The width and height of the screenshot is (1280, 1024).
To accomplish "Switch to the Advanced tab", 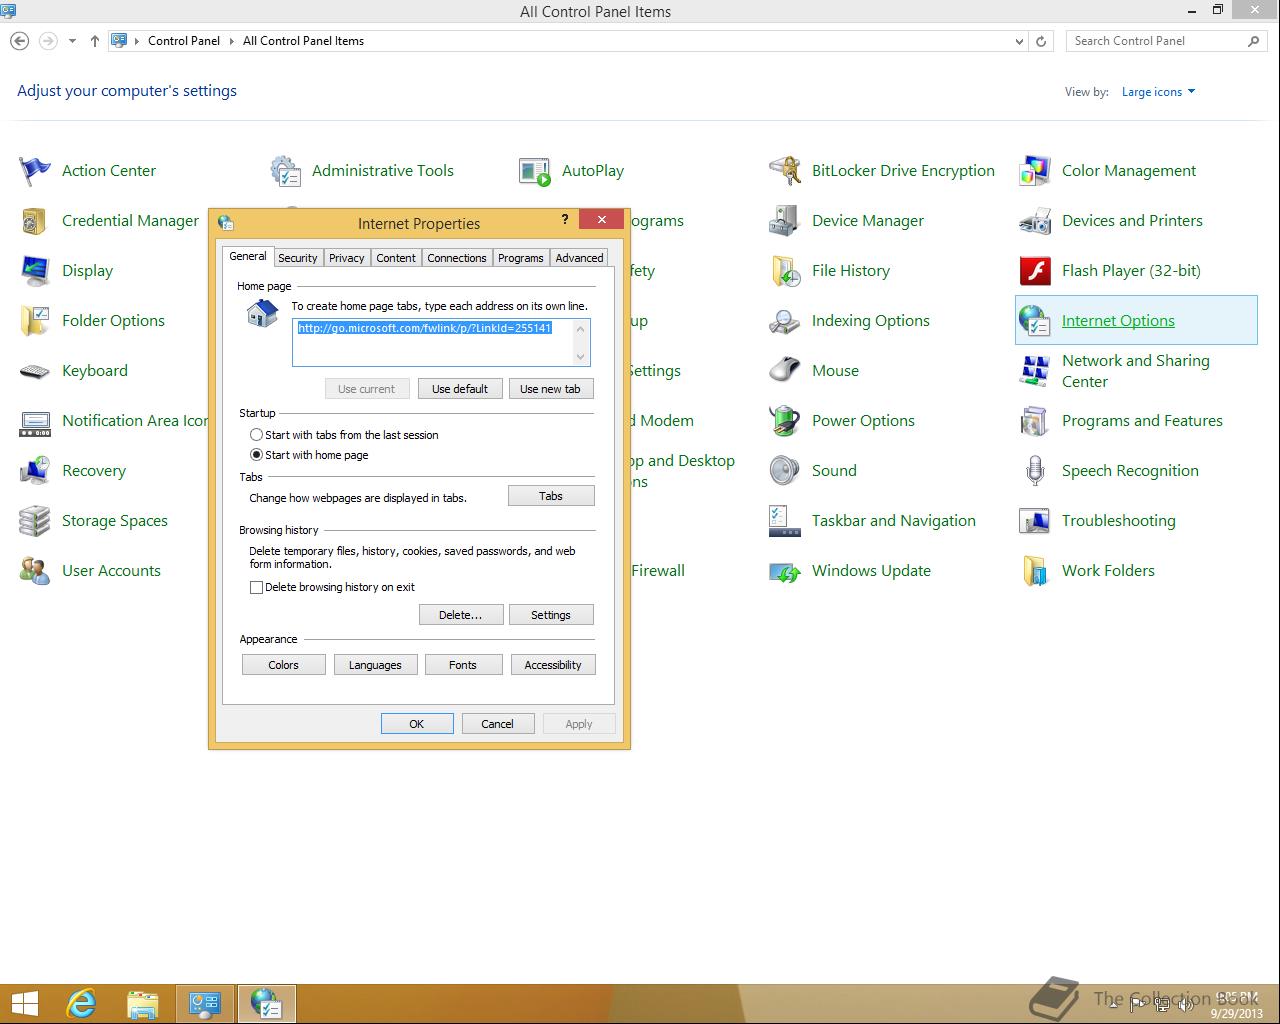I will 579,258.
